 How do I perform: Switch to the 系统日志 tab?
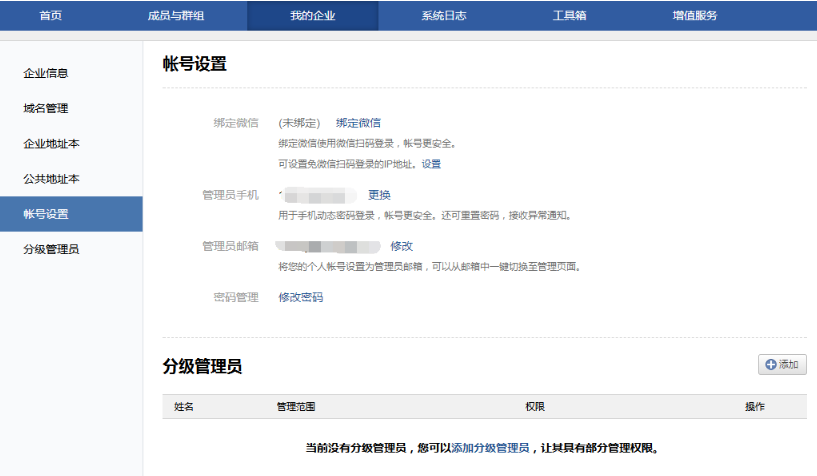pyautogui.click(x=444, y=15)
